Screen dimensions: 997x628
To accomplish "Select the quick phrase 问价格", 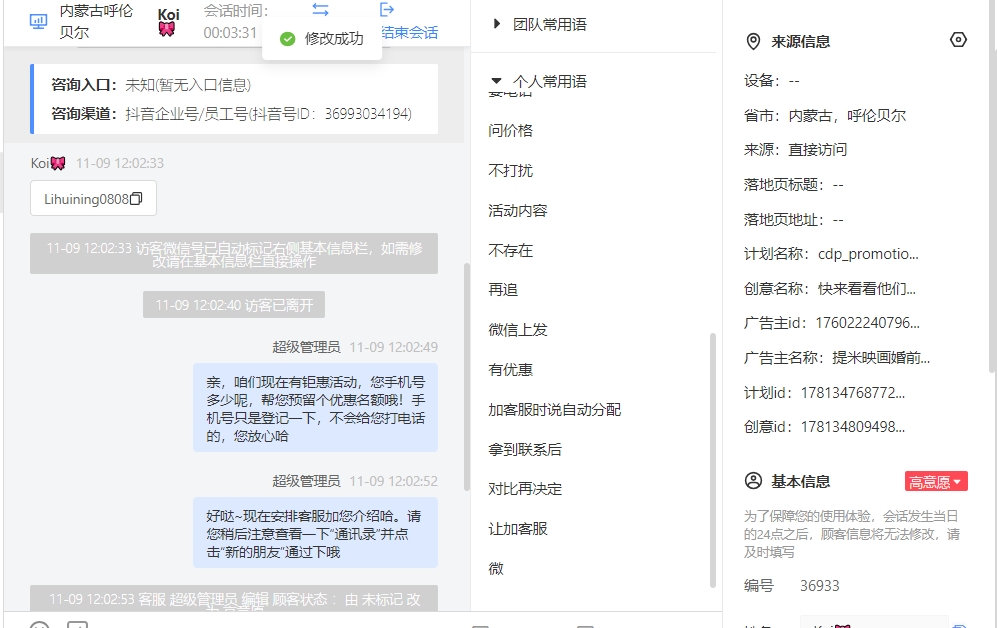I will [x=511, y=130].
